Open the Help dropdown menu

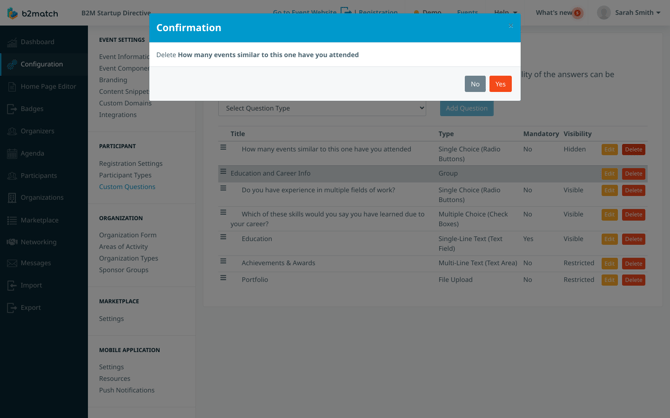click(506, 13)
